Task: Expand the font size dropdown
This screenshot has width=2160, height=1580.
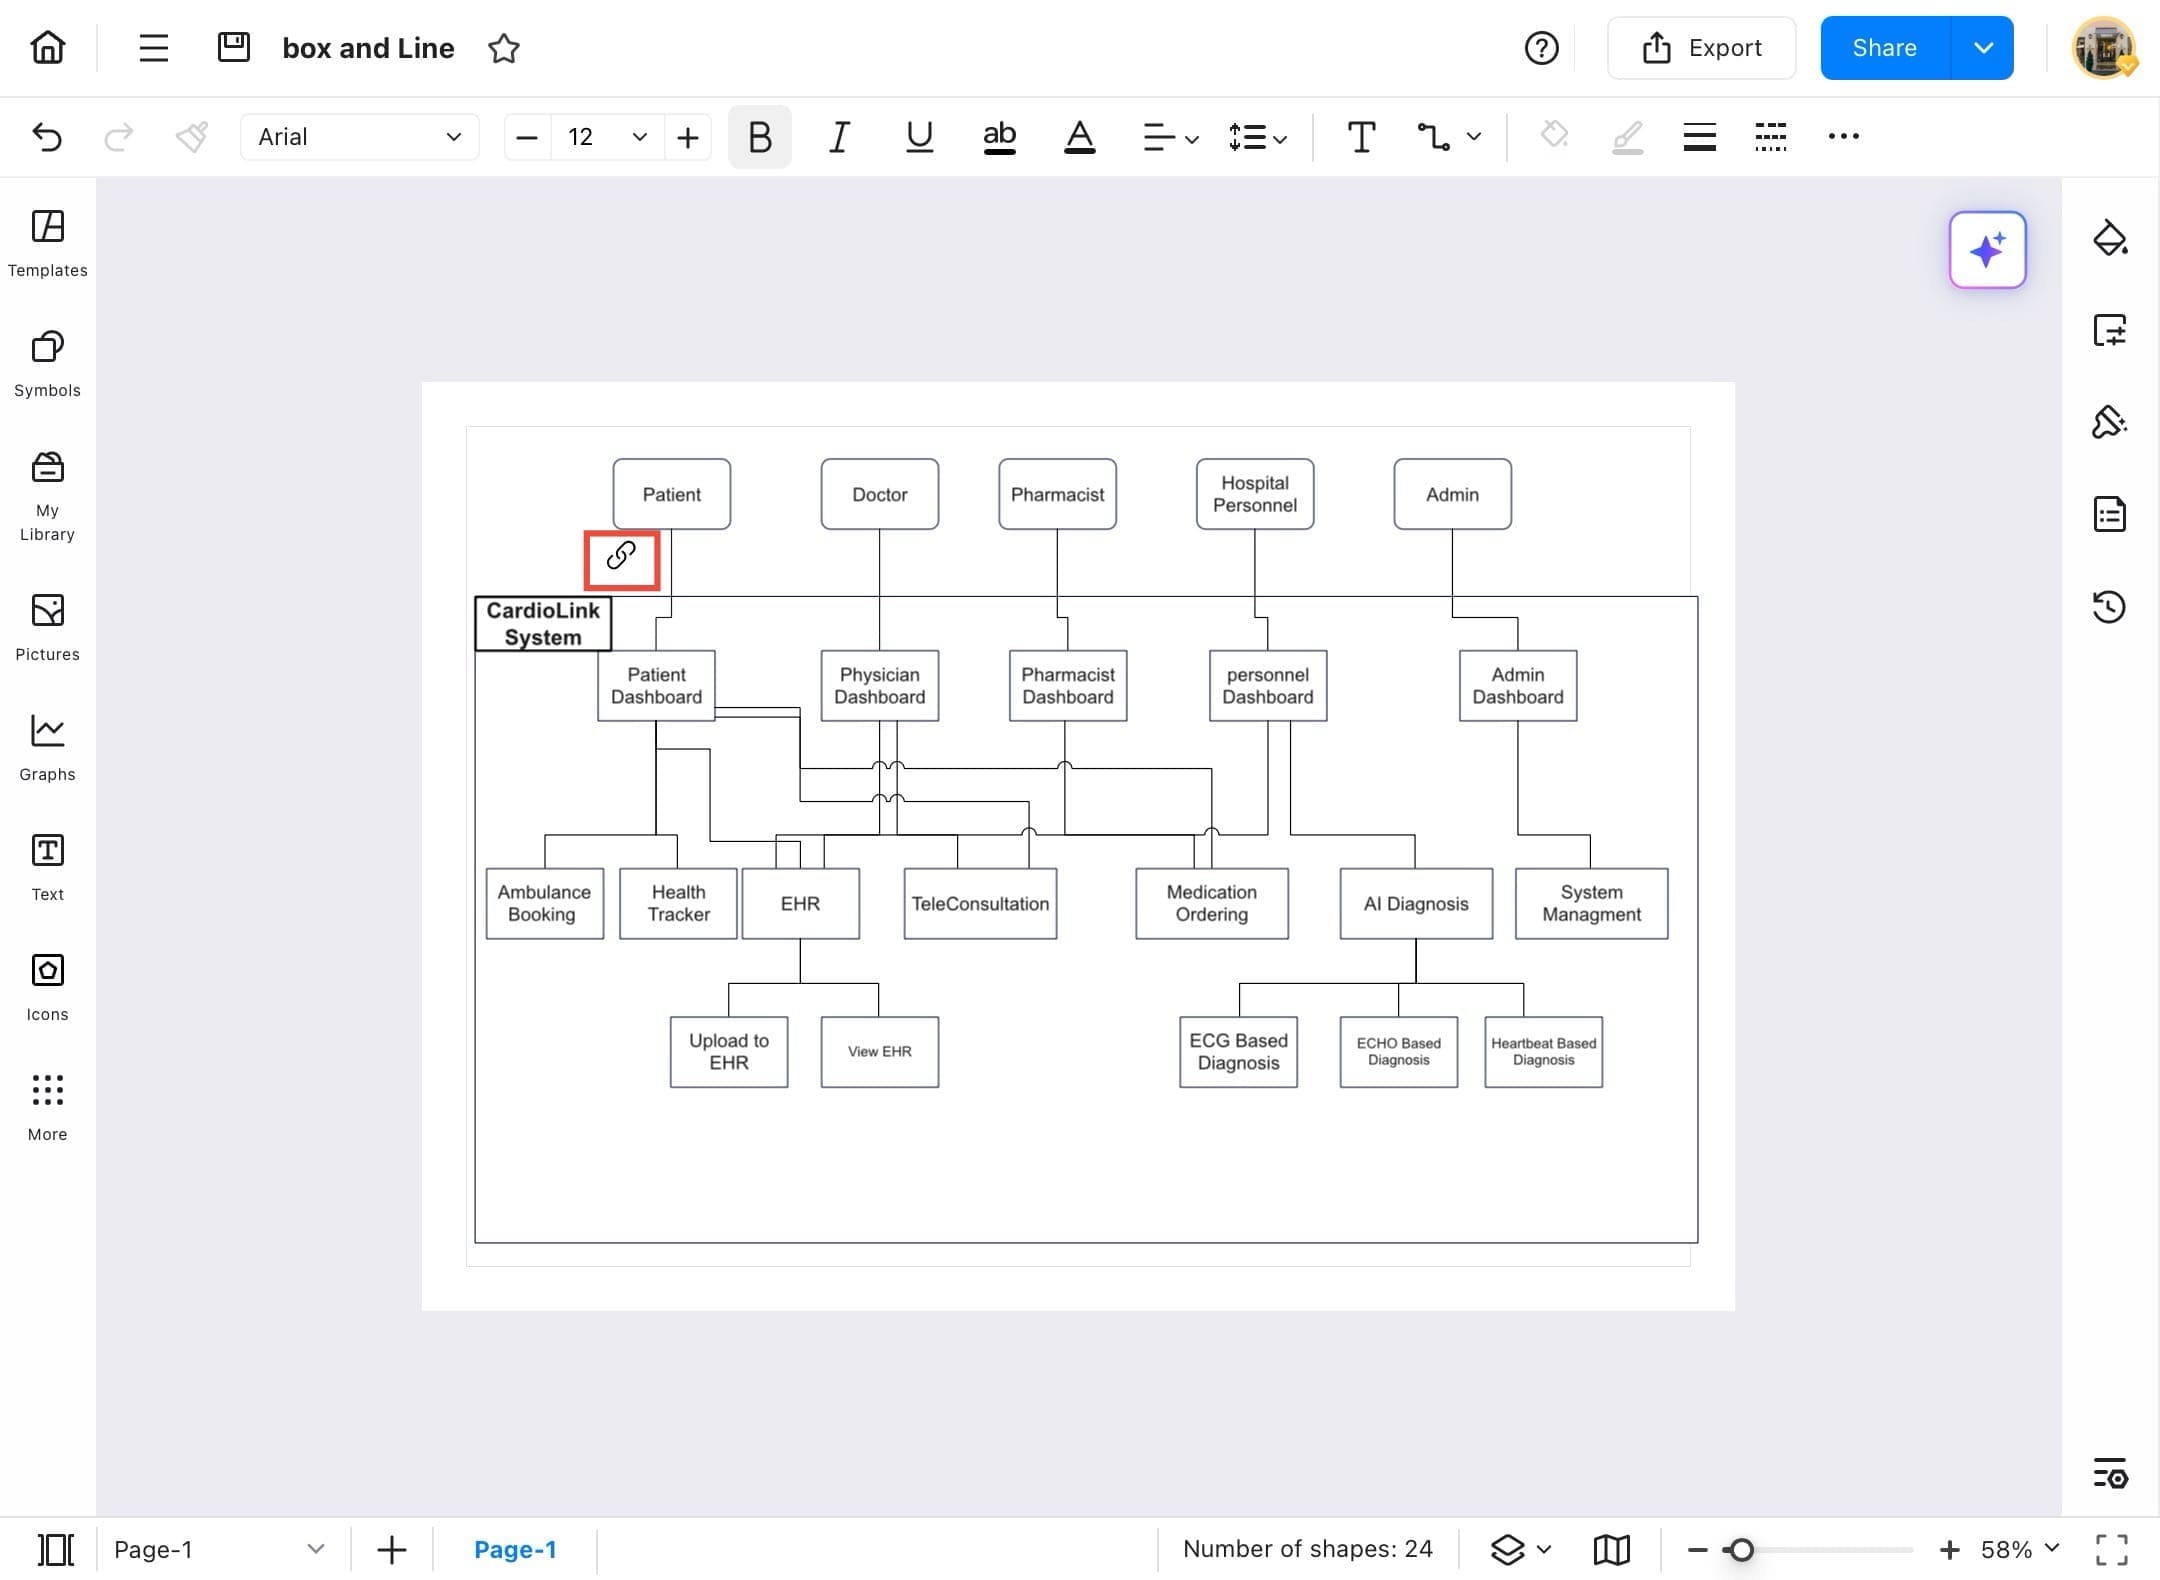Action: 638,137
